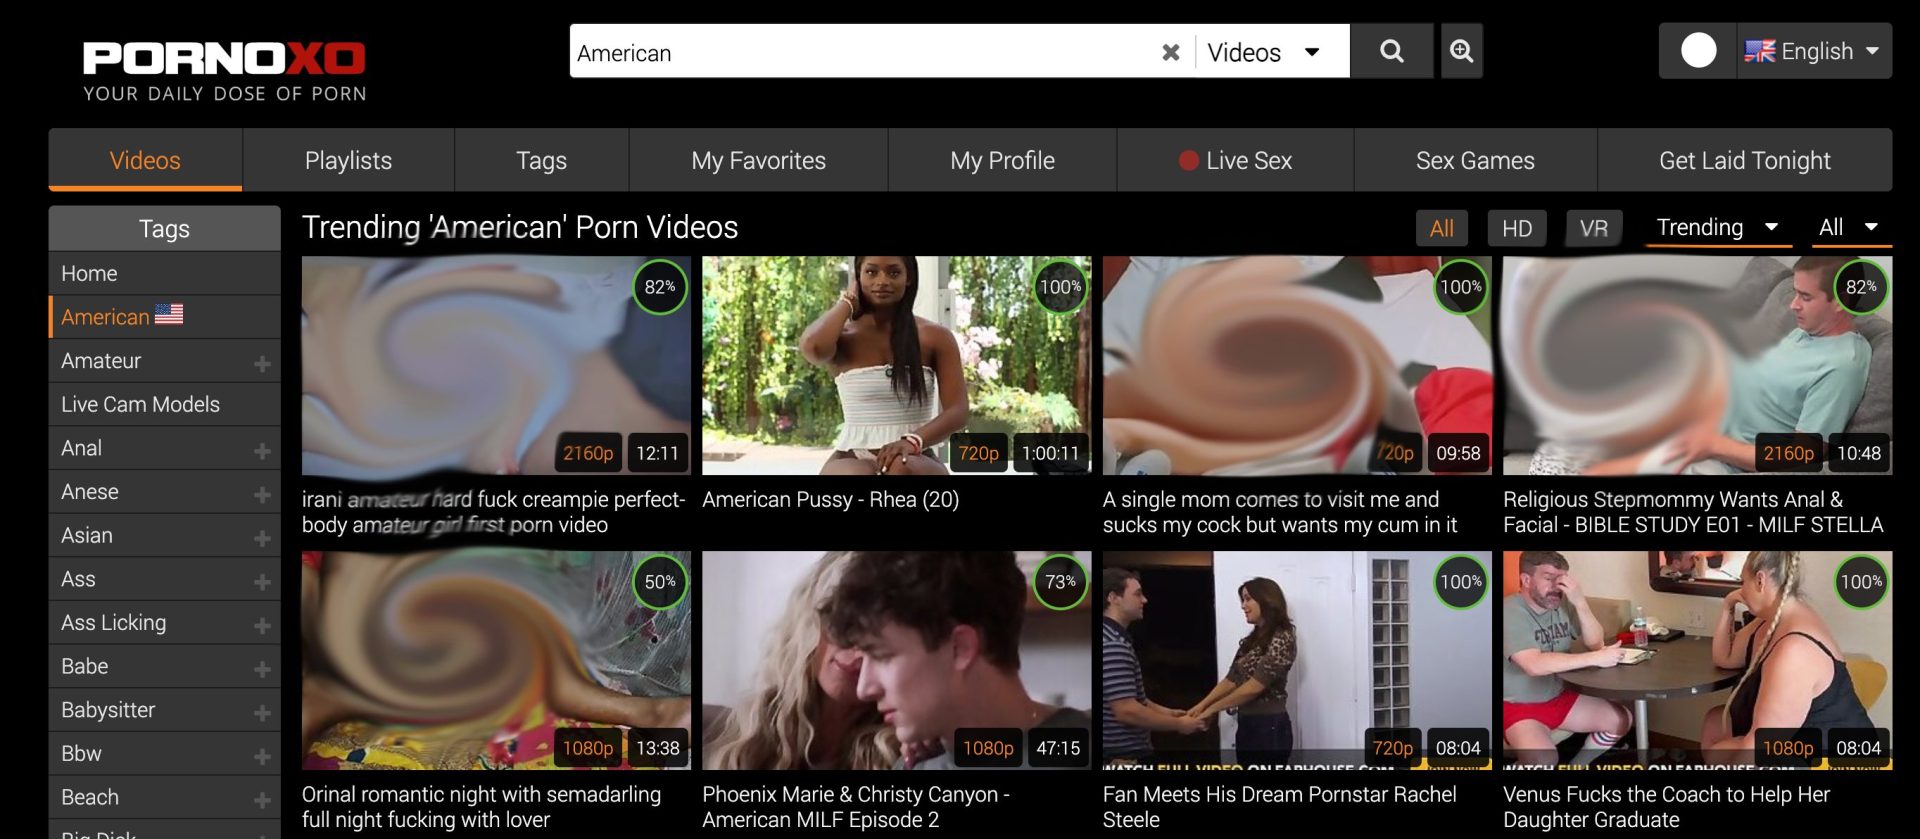The image size is (1920, 839).
Task: Open the thumbnail with duration 47:15
Action: pos(896,660)
